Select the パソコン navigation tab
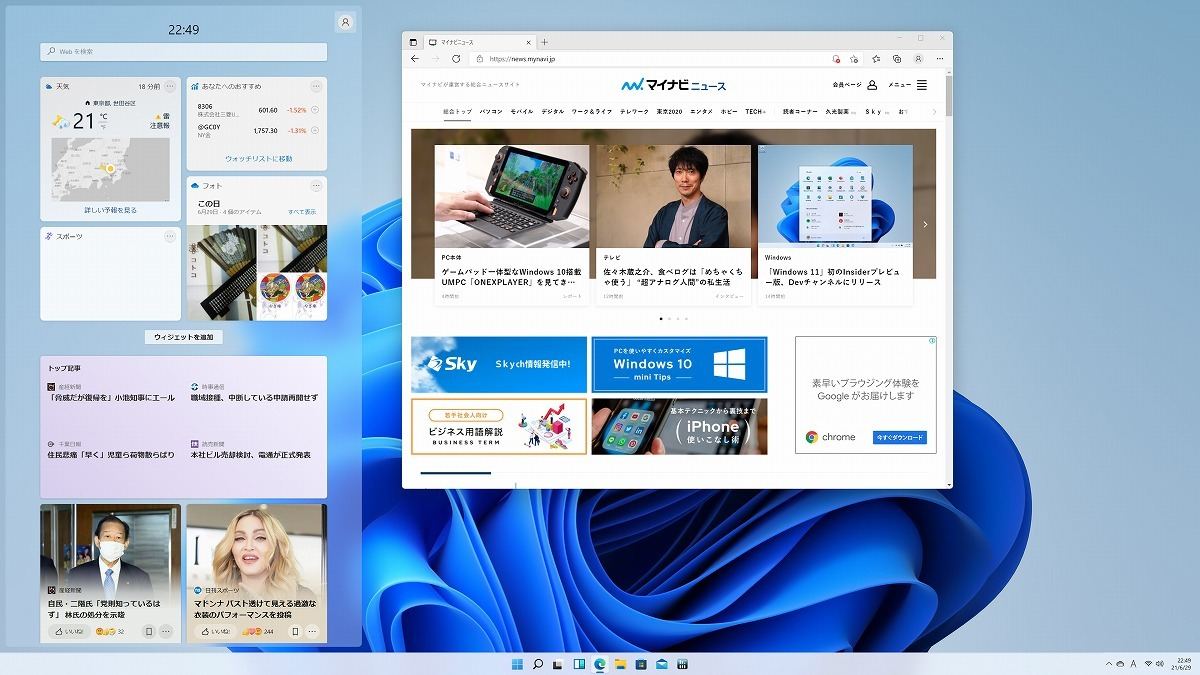Image resolution: width=1200 pixels, height=675 pixels. click(x=491, y=112)
